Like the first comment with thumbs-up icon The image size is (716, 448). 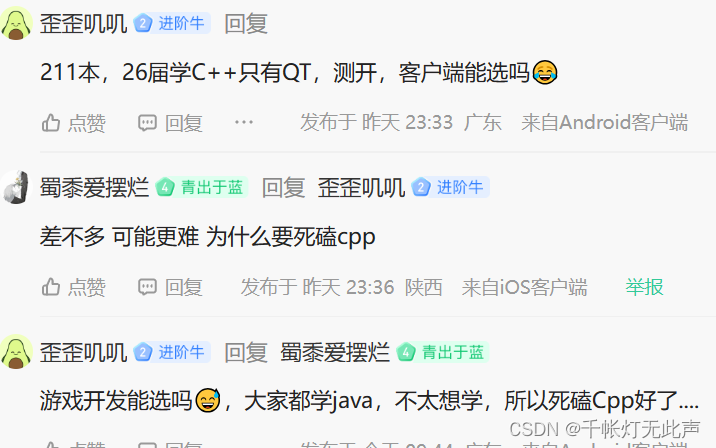coord(51,123)
